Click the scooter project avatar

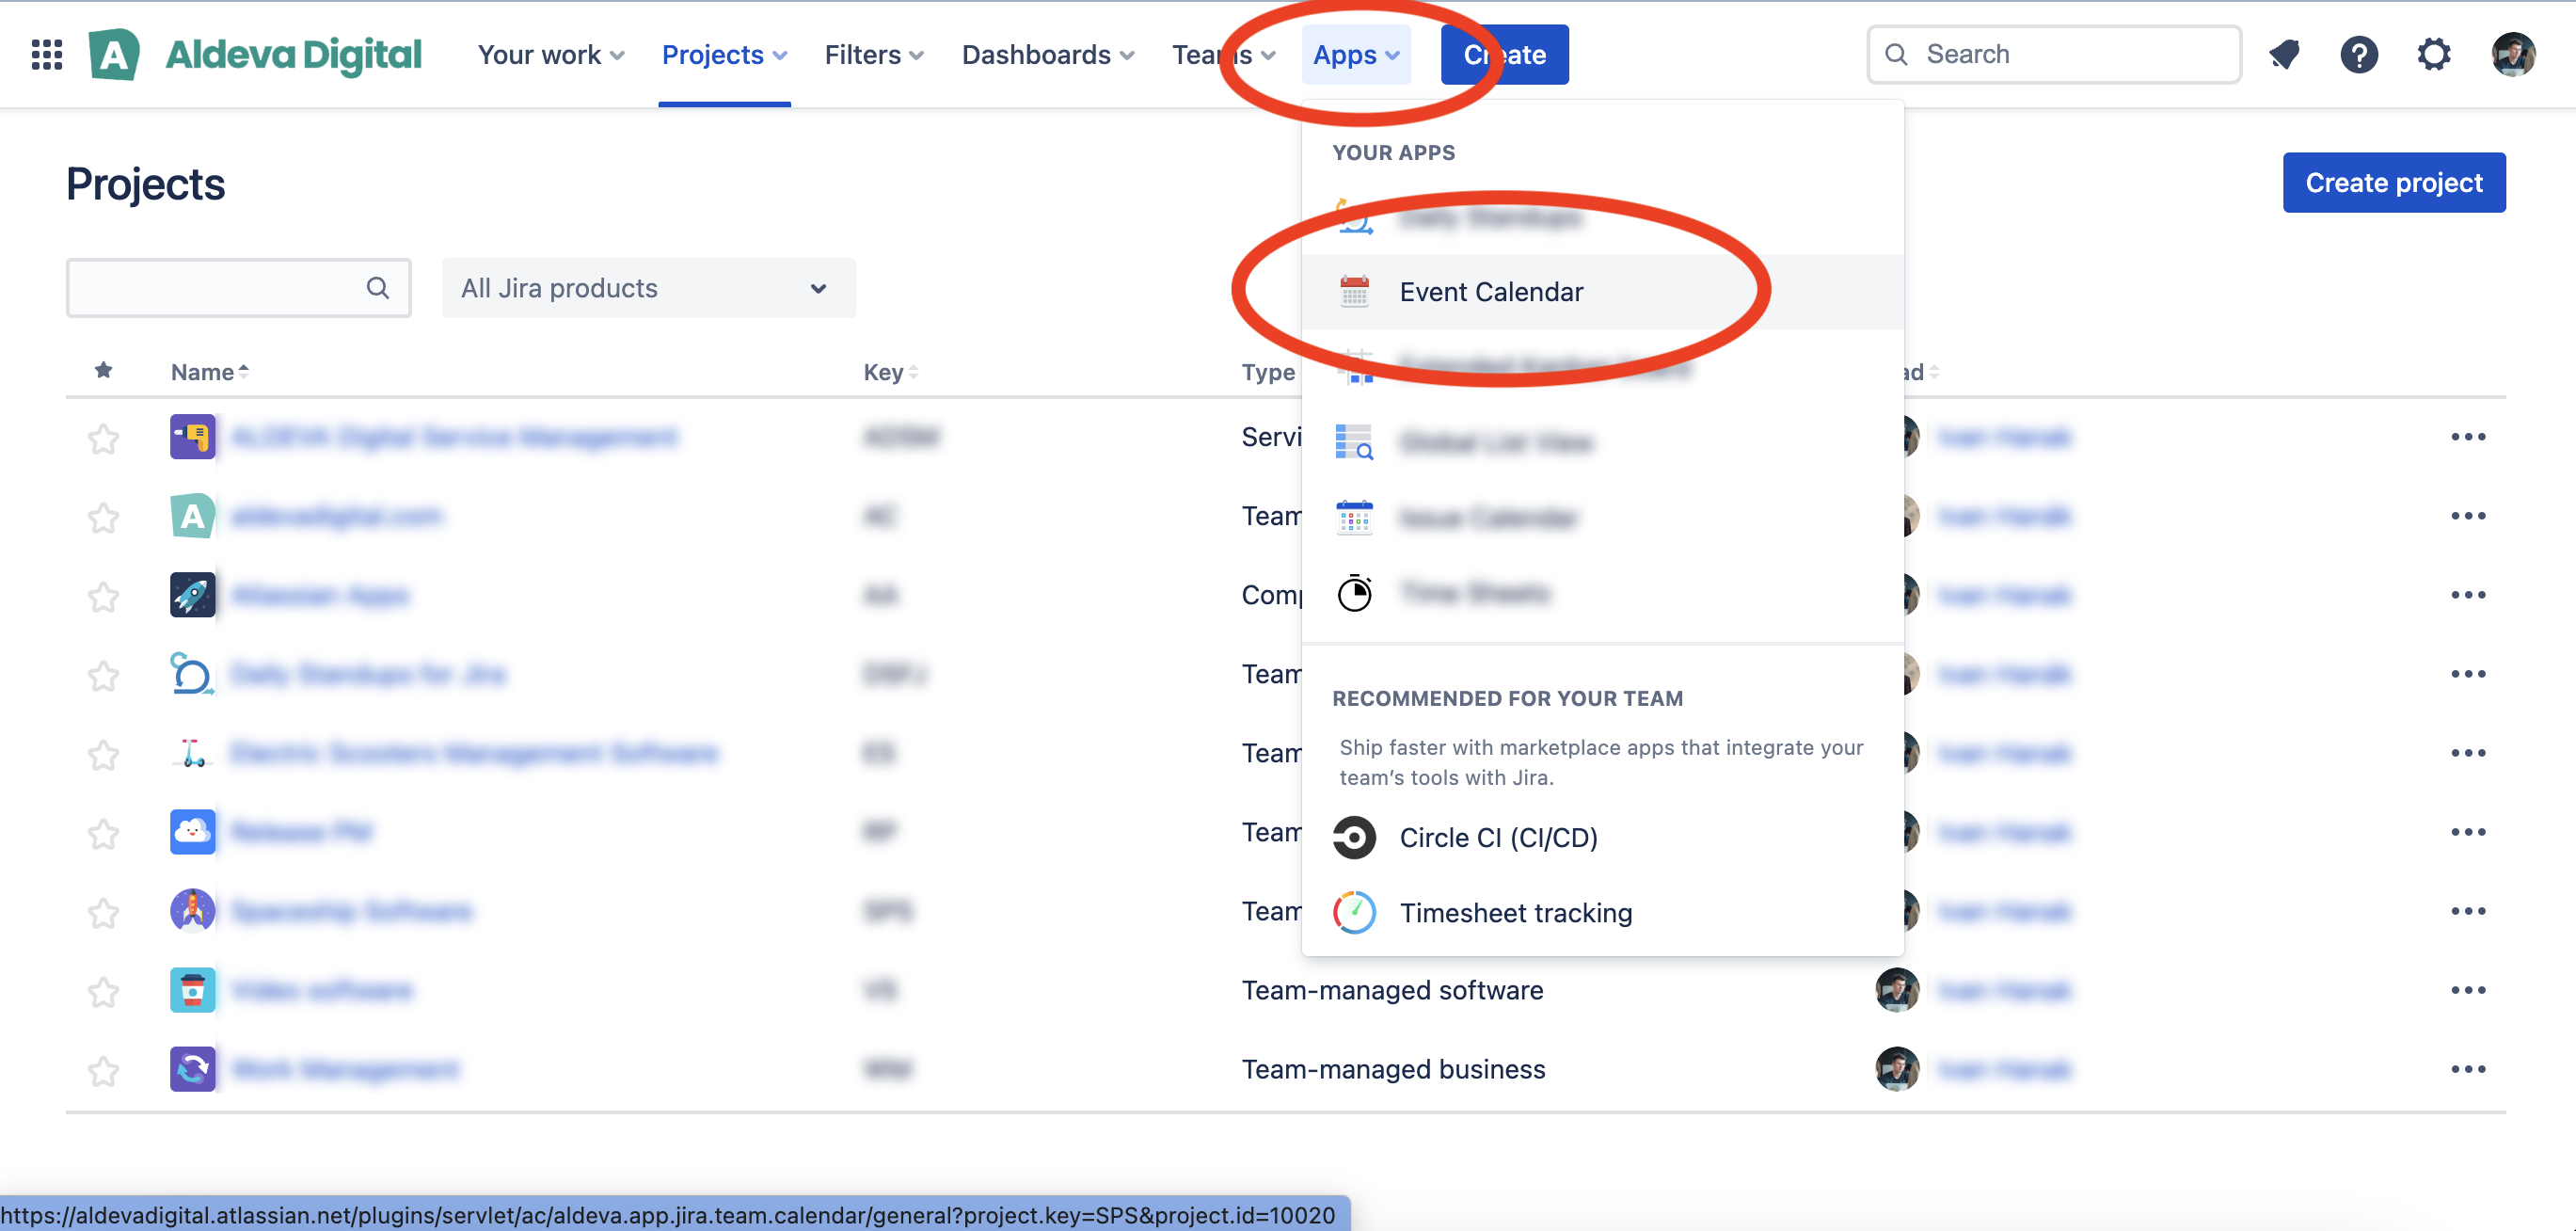[193, 753]
